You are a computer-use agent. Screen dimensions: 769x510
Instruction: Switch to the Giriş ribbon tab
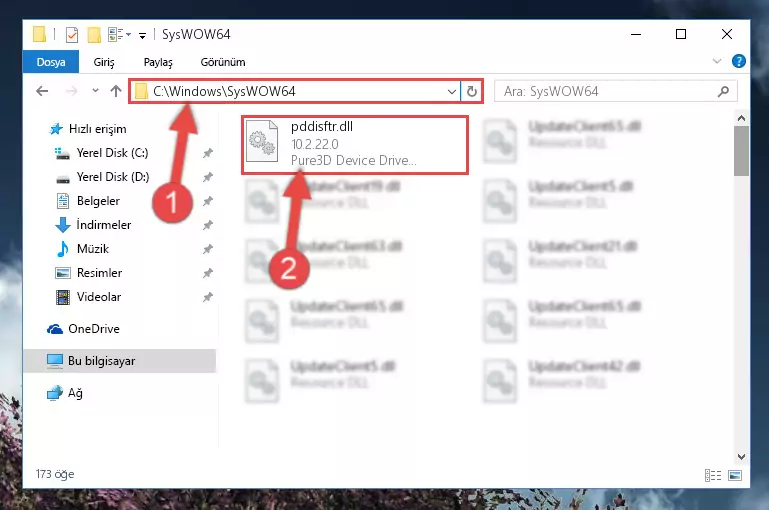[x=104, y=62]
